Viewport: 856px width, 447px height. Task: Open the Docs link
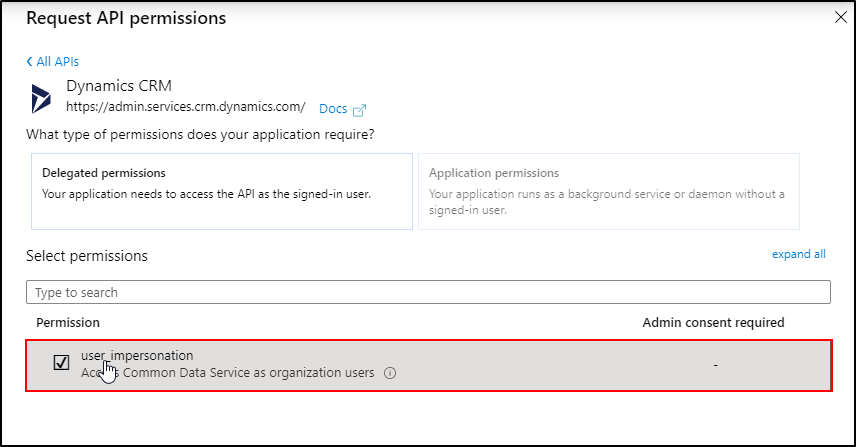tap(332, 108)
